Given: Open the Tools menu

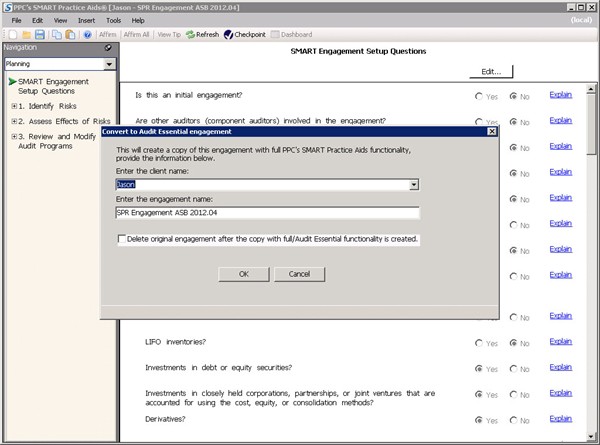Looking at the screenshot, I should click(x=113, y=20).
